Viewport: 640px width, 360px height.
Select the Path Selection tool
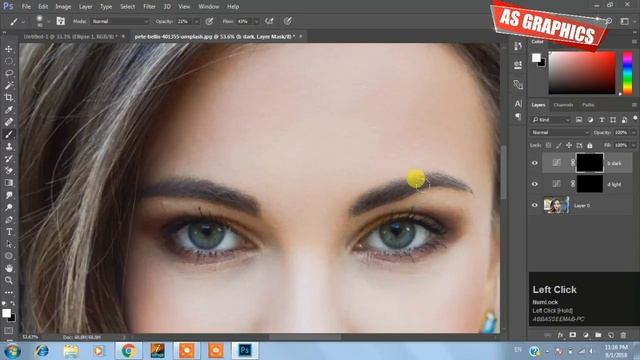[x=9, y=244]
